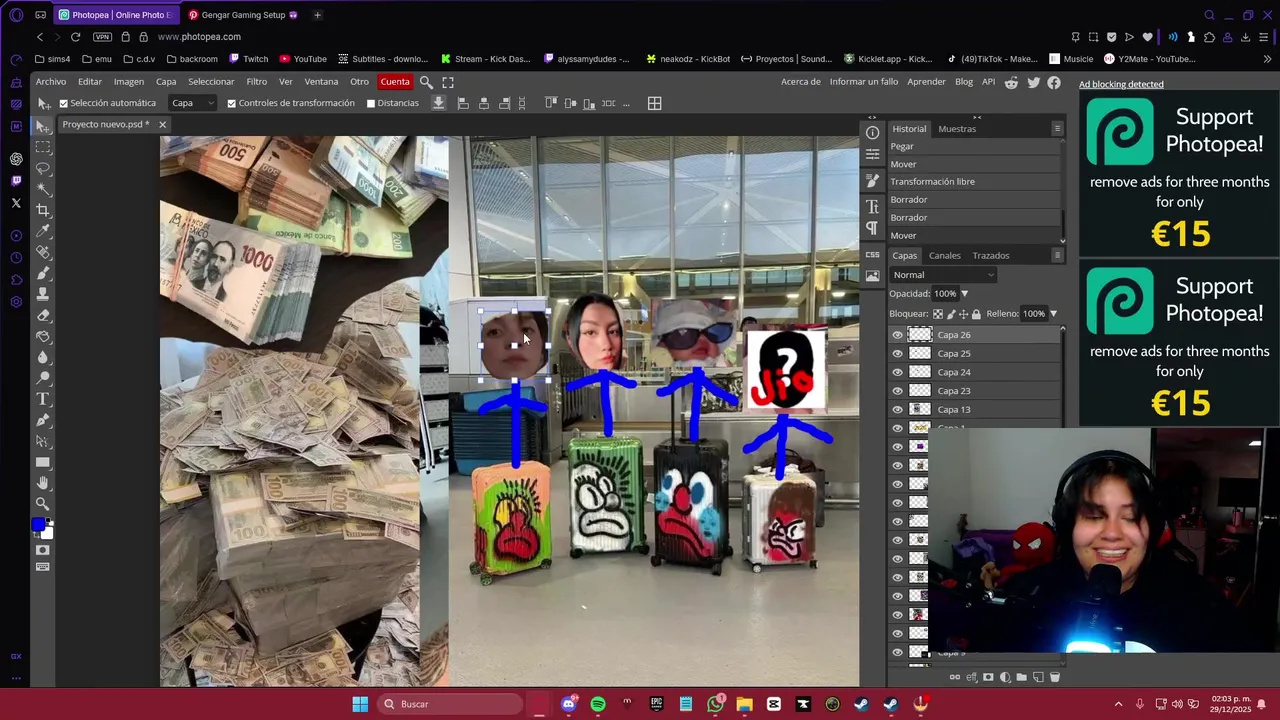Click the red Cuenta button
Viewport: 1280px width, 720px height.
[x=395, y=82]
